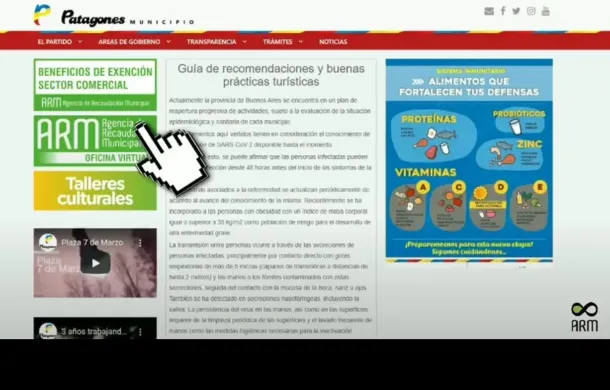The width and height of the screenshot is (610, 390).
Task: Click the Patagones Municipio logo
Action: [x=114, y=16]
